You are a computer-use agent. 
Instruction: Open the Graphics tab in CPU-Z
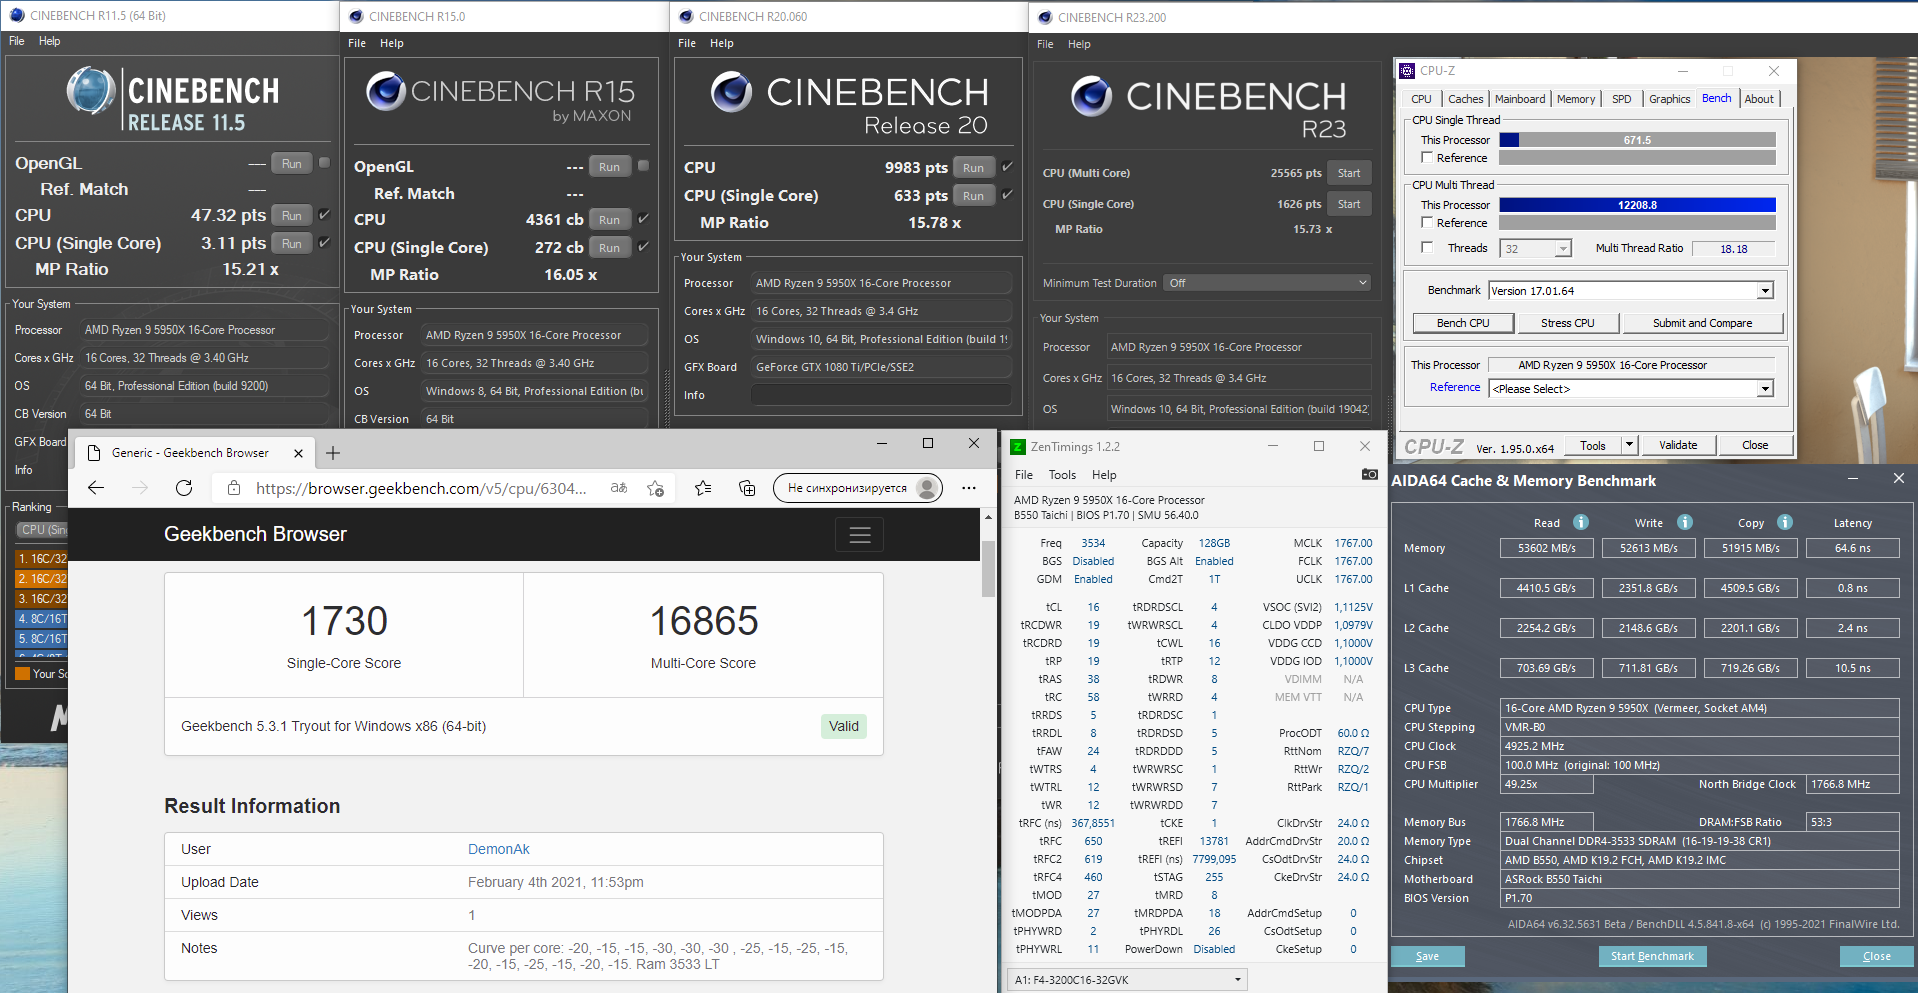point(1669,99)
